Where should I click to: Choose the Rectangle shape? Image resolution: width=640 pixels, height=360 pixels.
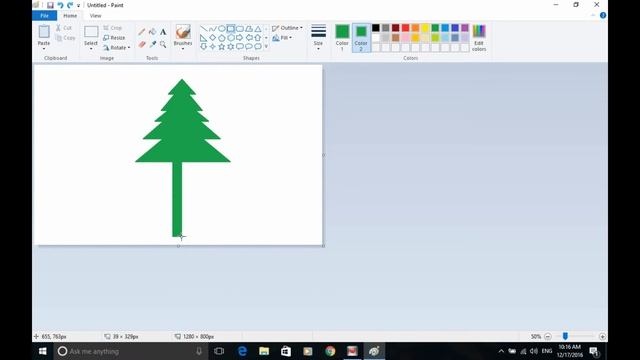231,29
